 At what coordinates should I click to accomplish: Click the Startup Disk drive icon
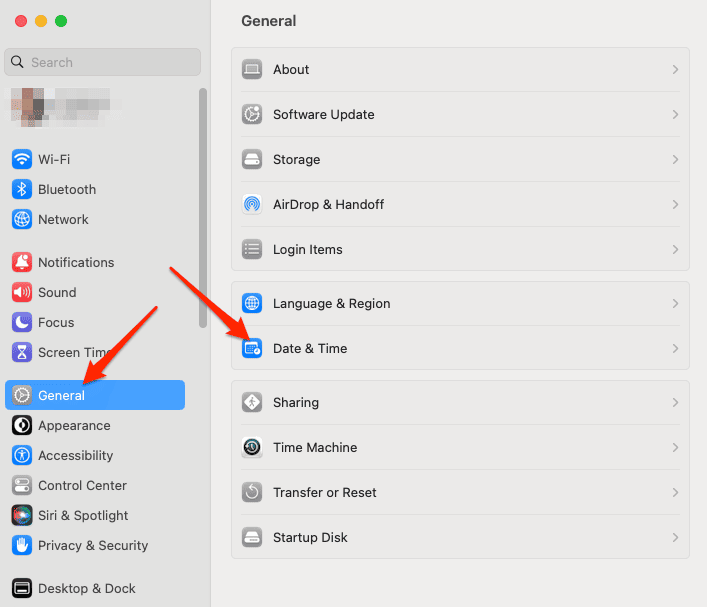[x=252, y=537]
